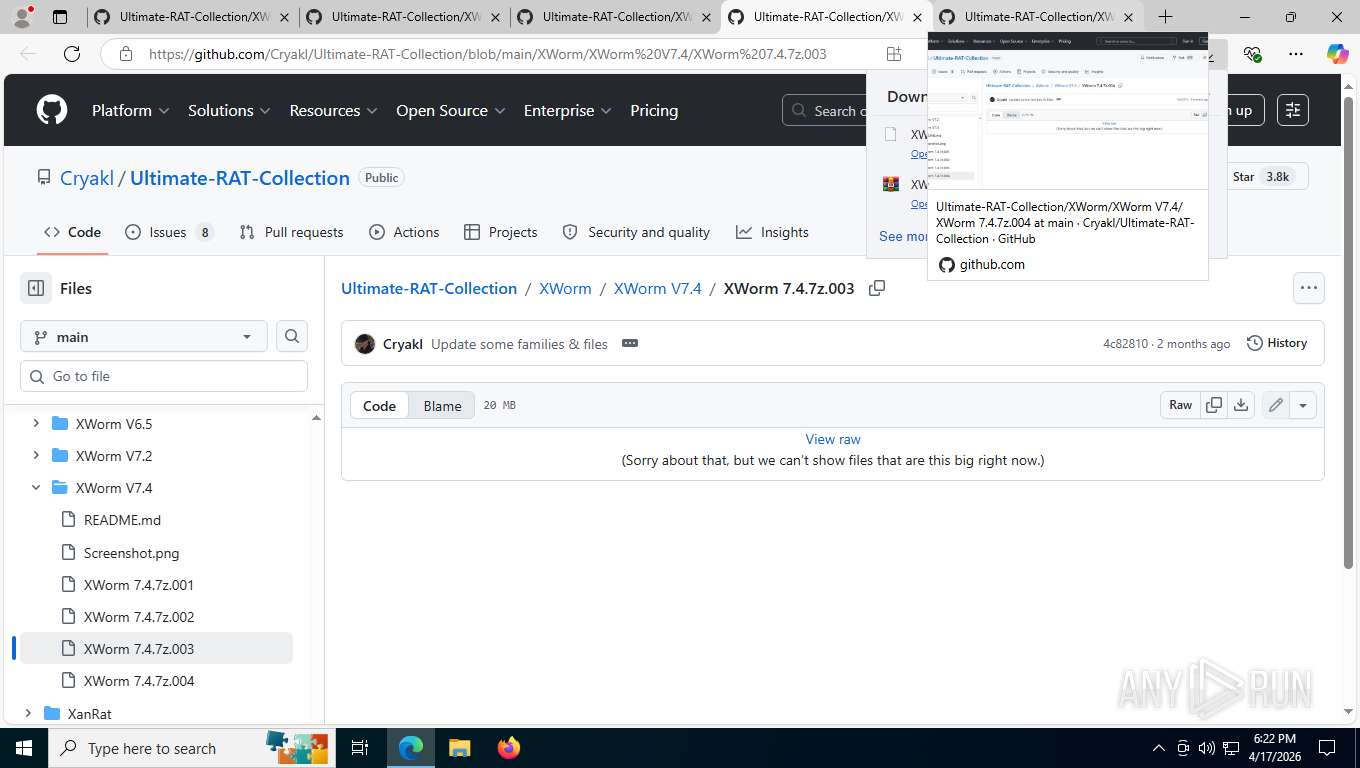
Task: Expand commit message ellipsis button
Action: point(629,343)
